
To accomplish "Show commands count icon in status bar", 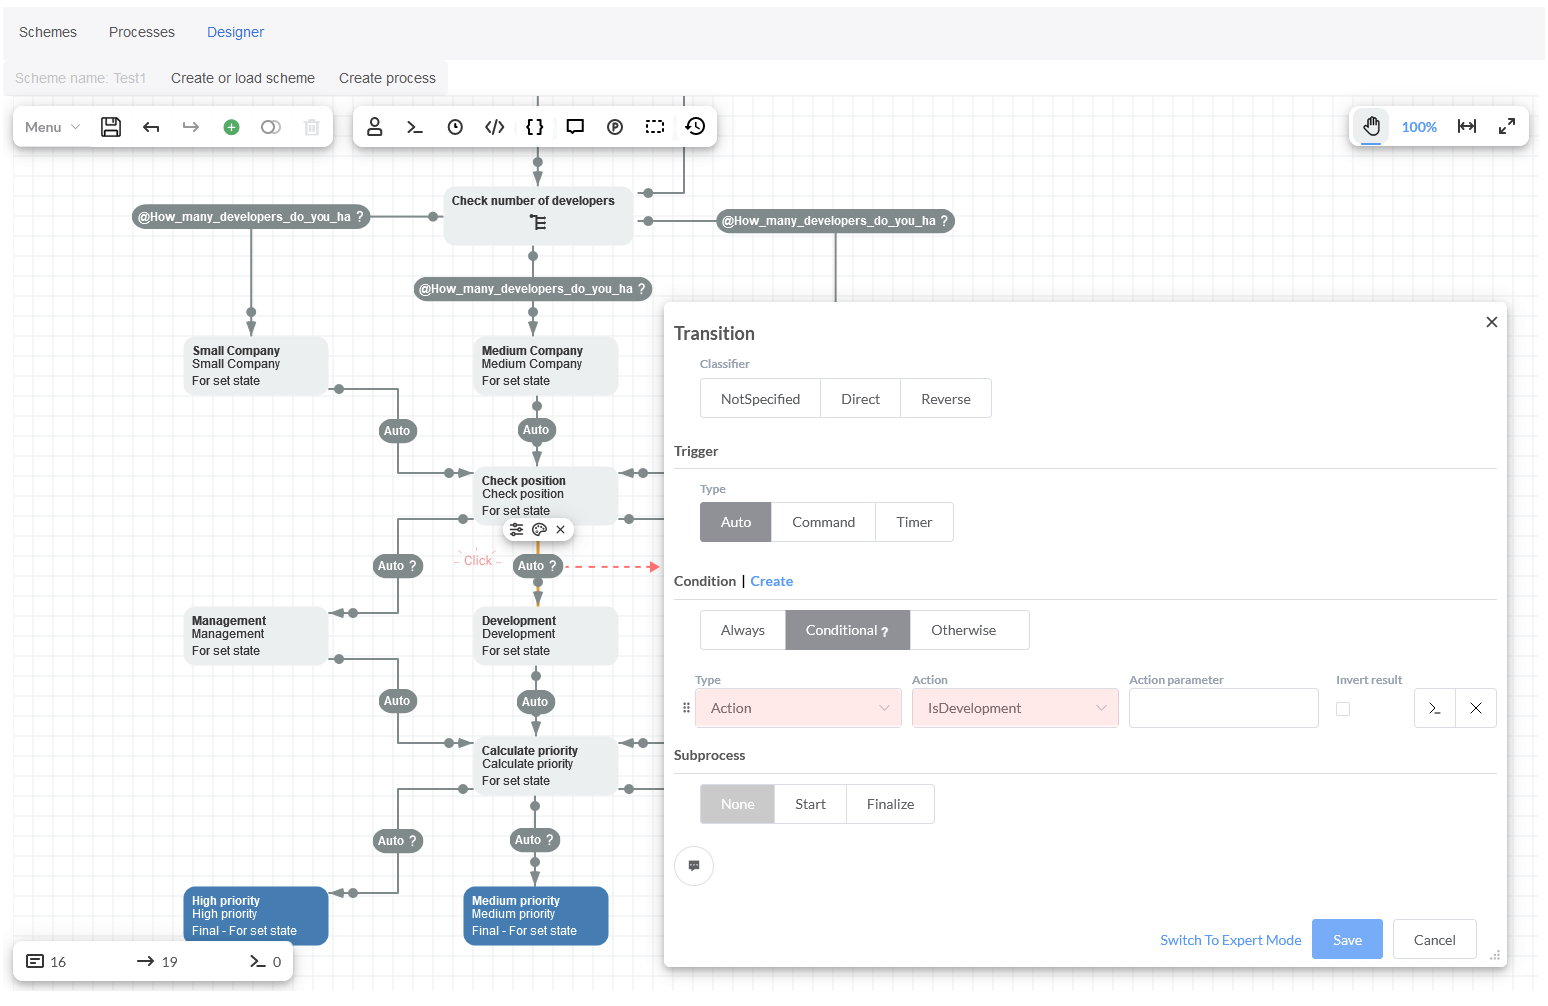I will pyautogui.click(x=257, y=962).
